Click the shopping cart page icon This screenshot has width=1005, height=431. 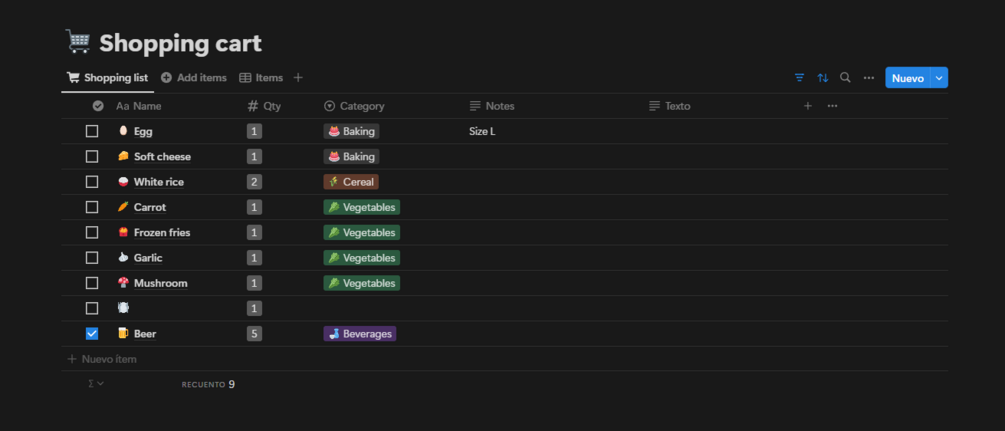pos(77,42)
